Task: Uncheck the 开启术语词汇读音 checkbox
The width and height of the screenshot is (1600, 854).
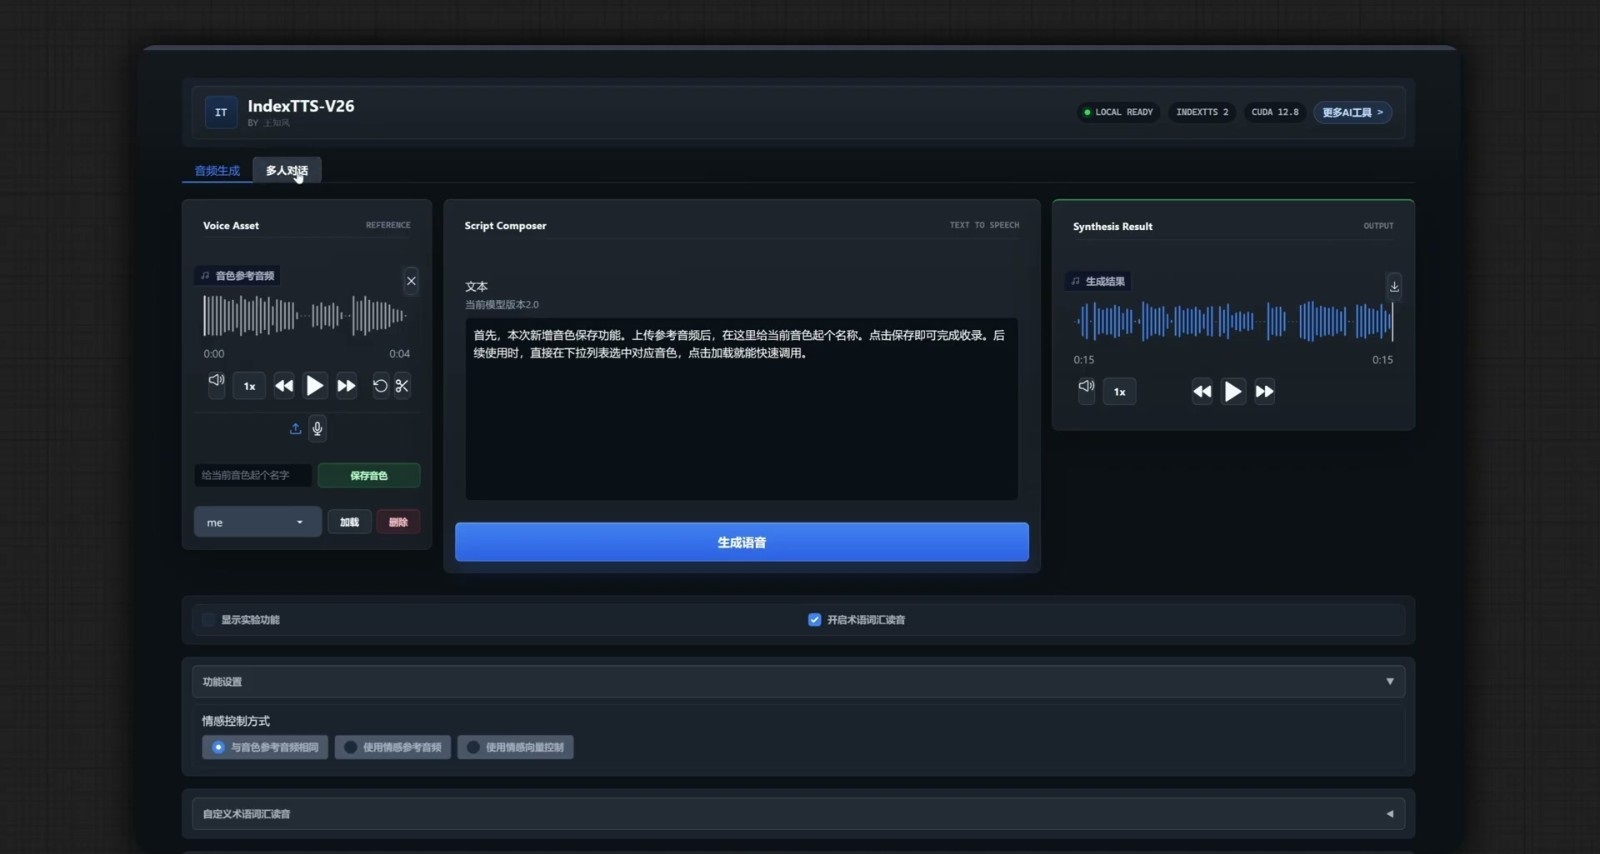Action: pos(815,620)
